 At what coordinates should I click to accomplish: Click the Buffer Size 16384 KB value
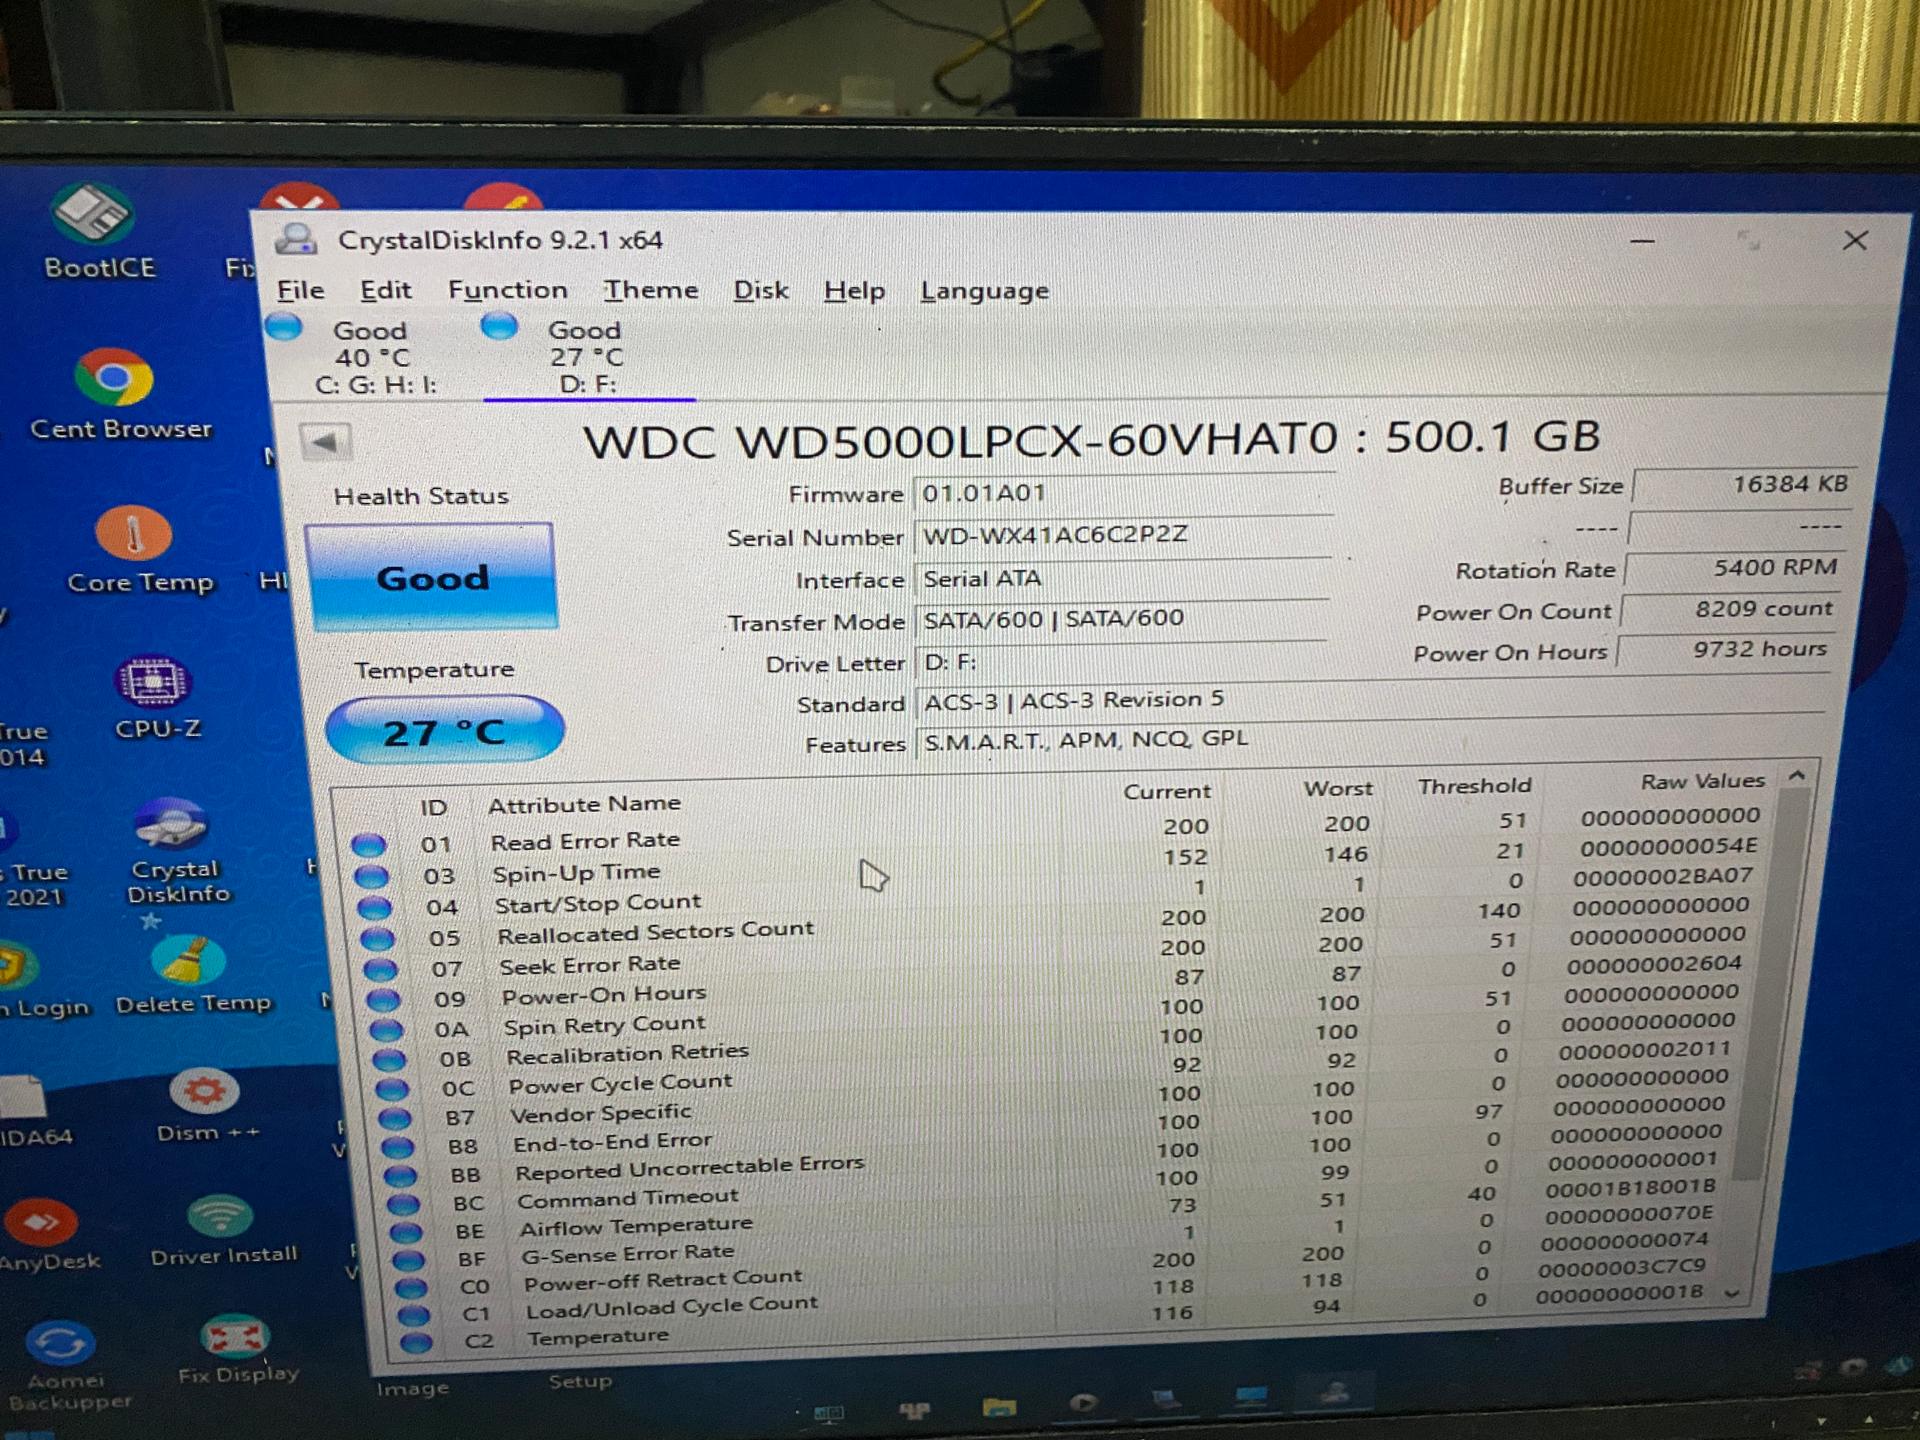pyautogui.click(x=1744, y=485)
